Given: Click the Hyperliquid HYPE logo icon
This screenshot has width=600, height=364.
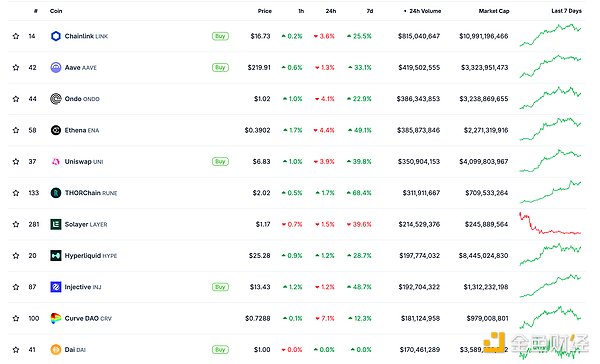Looking at the screenshot, I should 56,255.
